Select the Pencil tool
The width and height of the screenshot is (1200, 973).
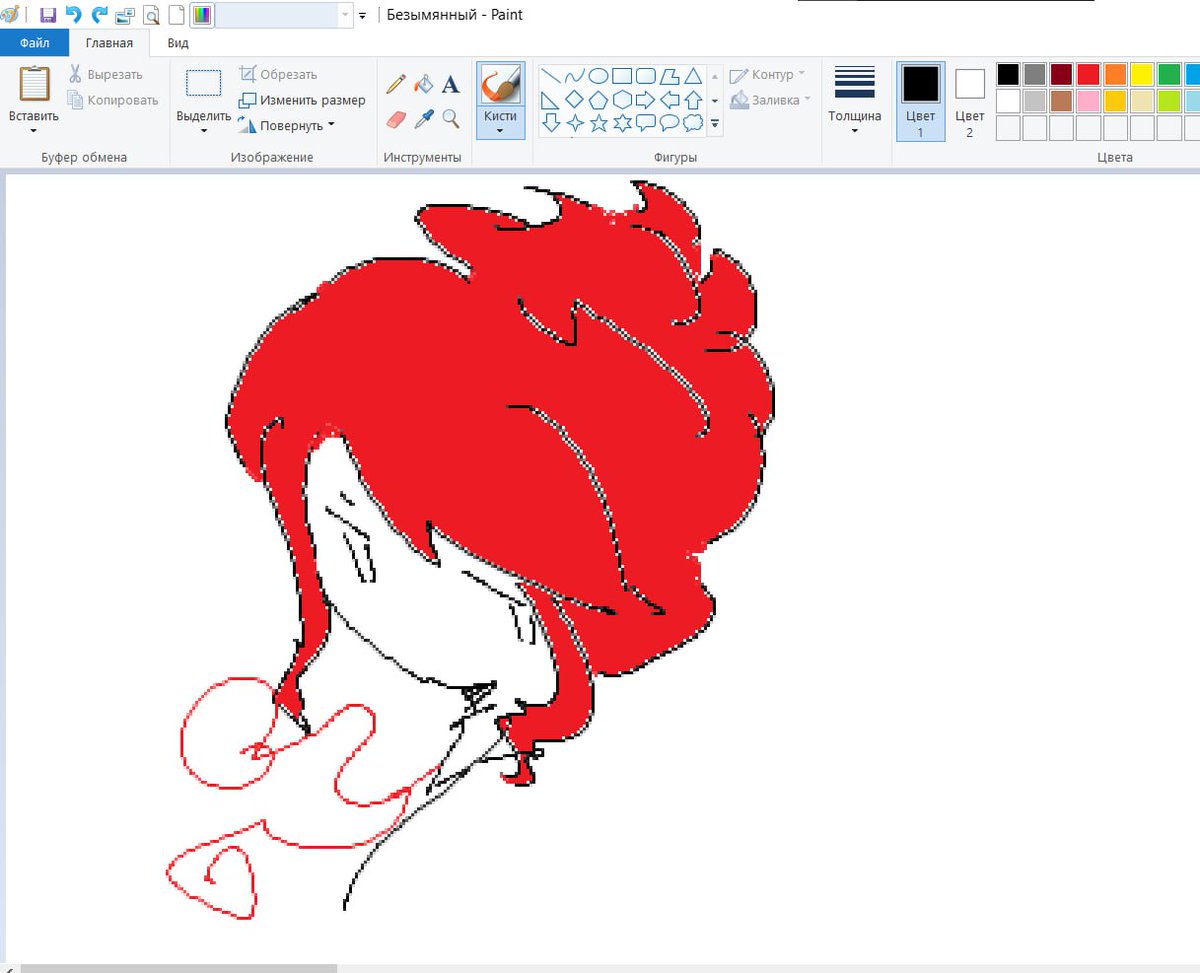[x=395, y=84]
